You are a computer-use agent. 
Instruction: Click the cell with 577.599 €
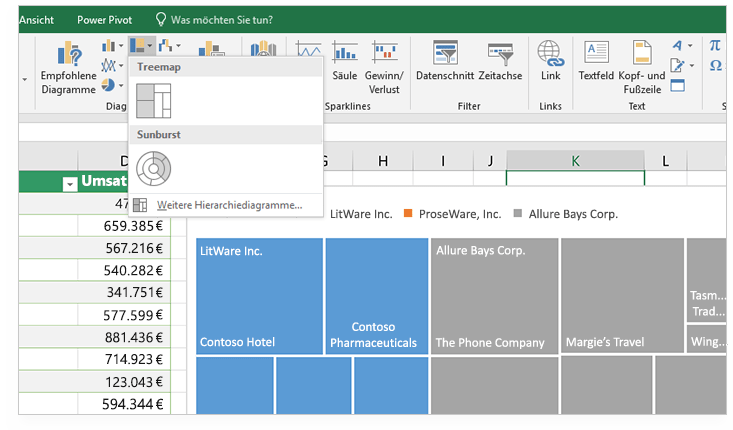pos(124,315)
